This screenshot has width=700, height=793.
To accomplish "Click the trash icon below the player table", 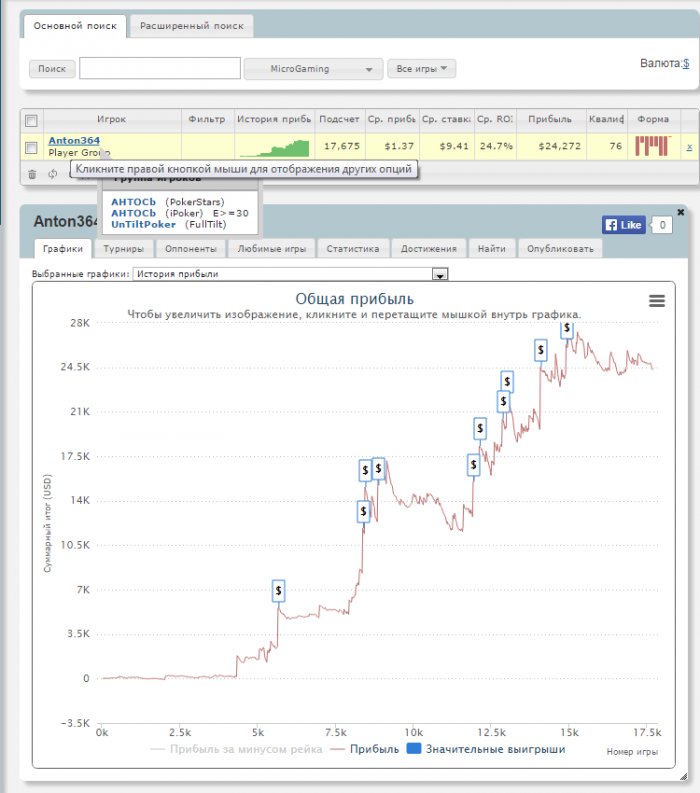I will [x=32, y=173].
